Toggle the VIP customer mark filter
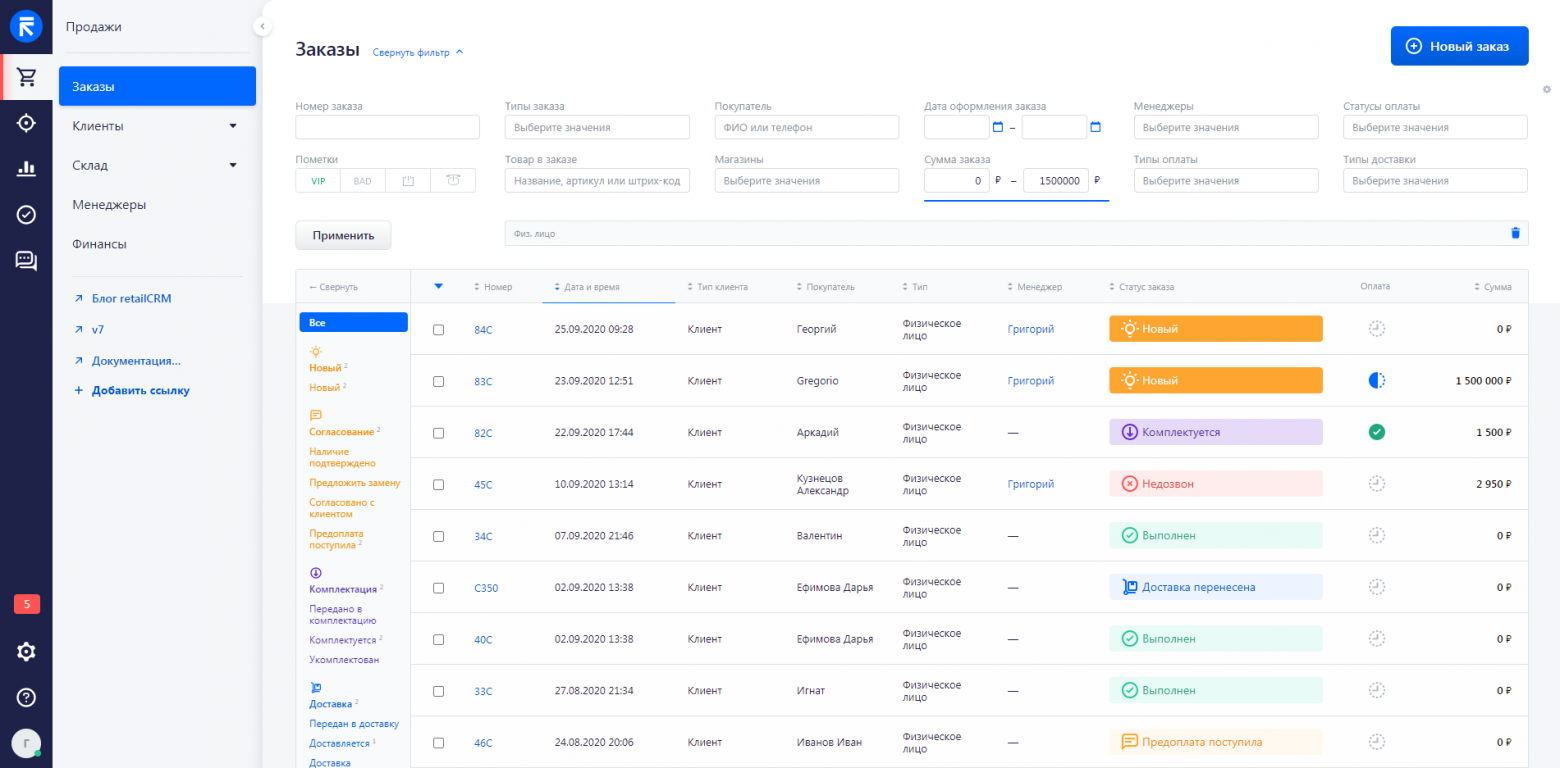1560x768 pixels. [317, 181]
